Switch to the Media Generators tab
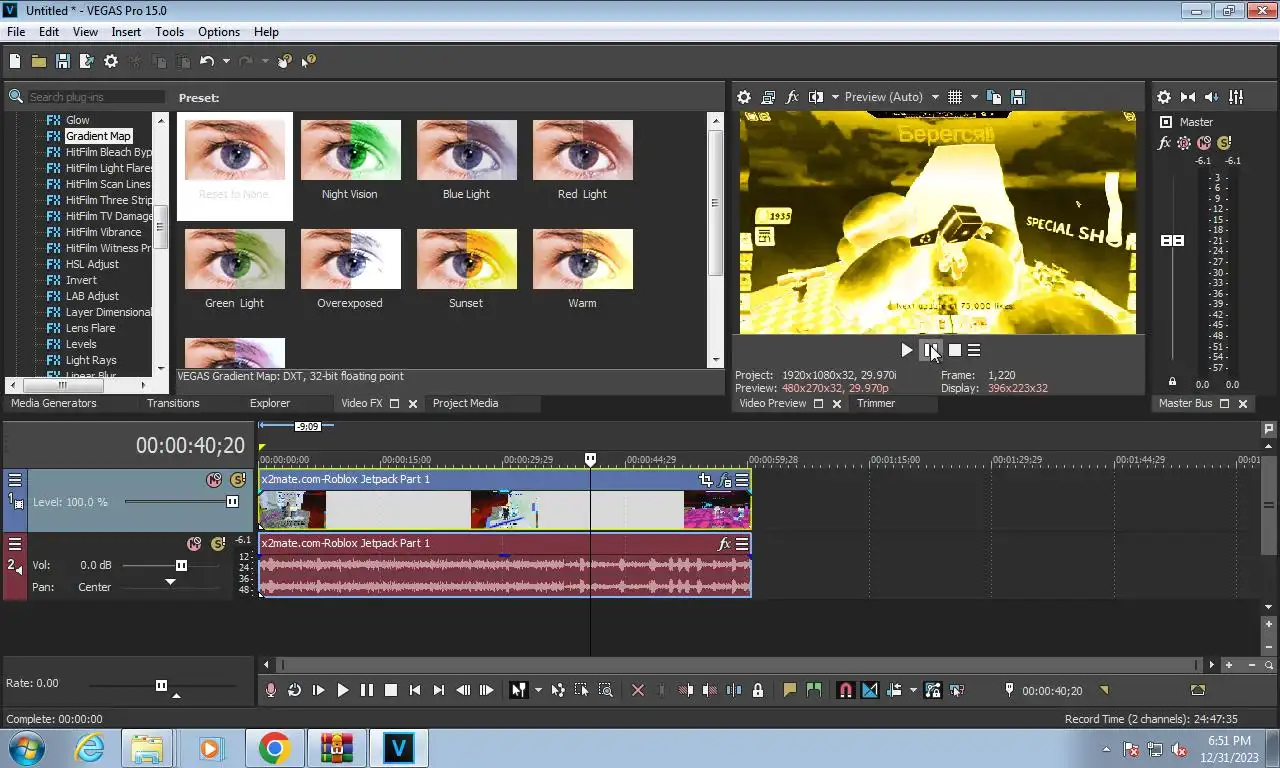The width and height of the screenshot is (1280, 768). click(54, 403)
